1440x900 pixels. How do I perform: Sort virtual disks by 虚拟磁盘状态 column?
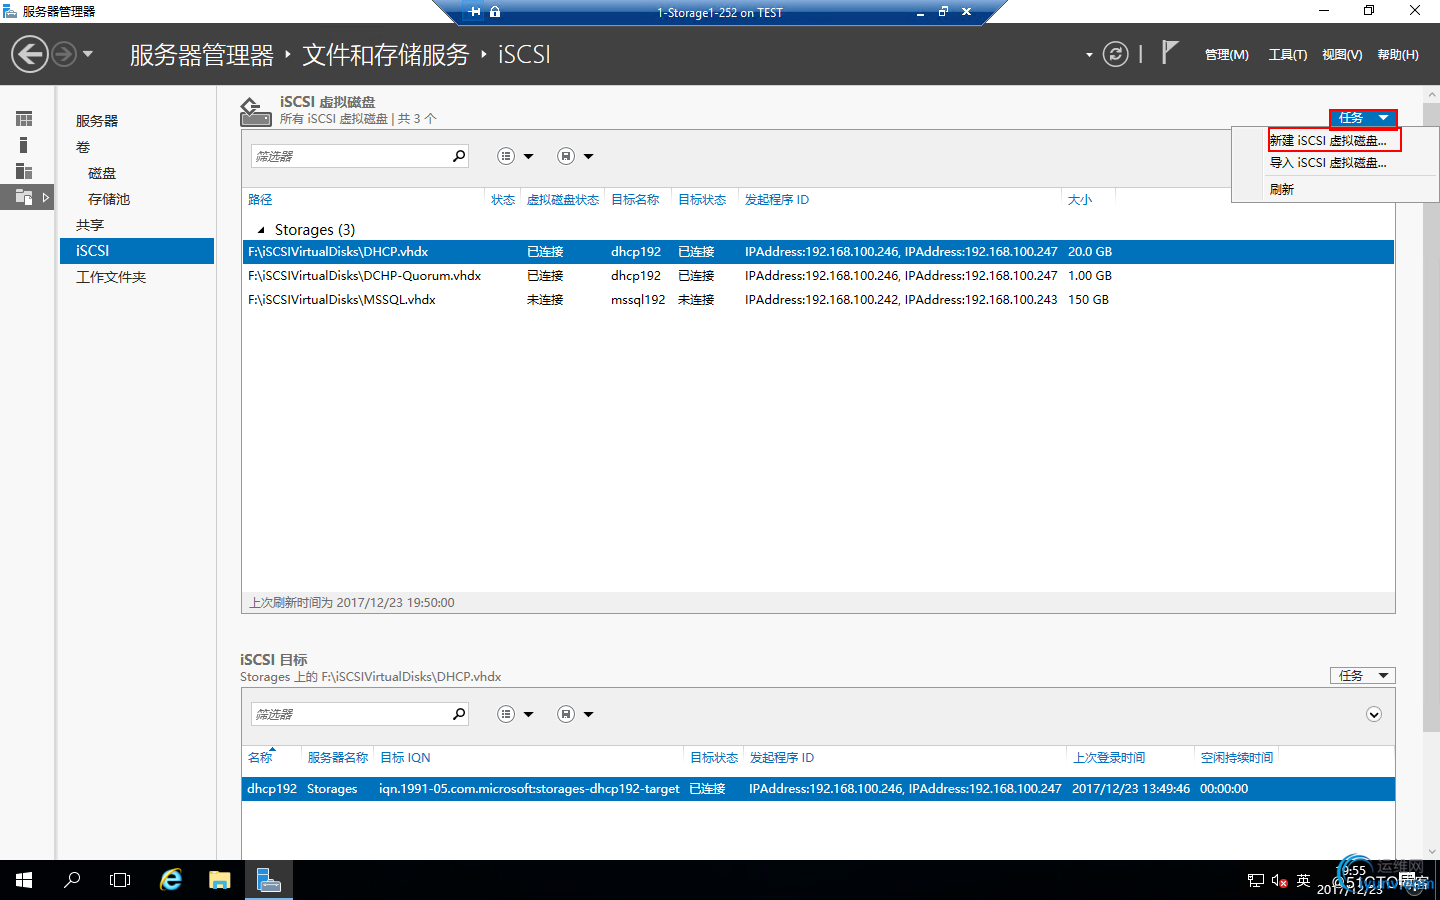tap(563, 200)
